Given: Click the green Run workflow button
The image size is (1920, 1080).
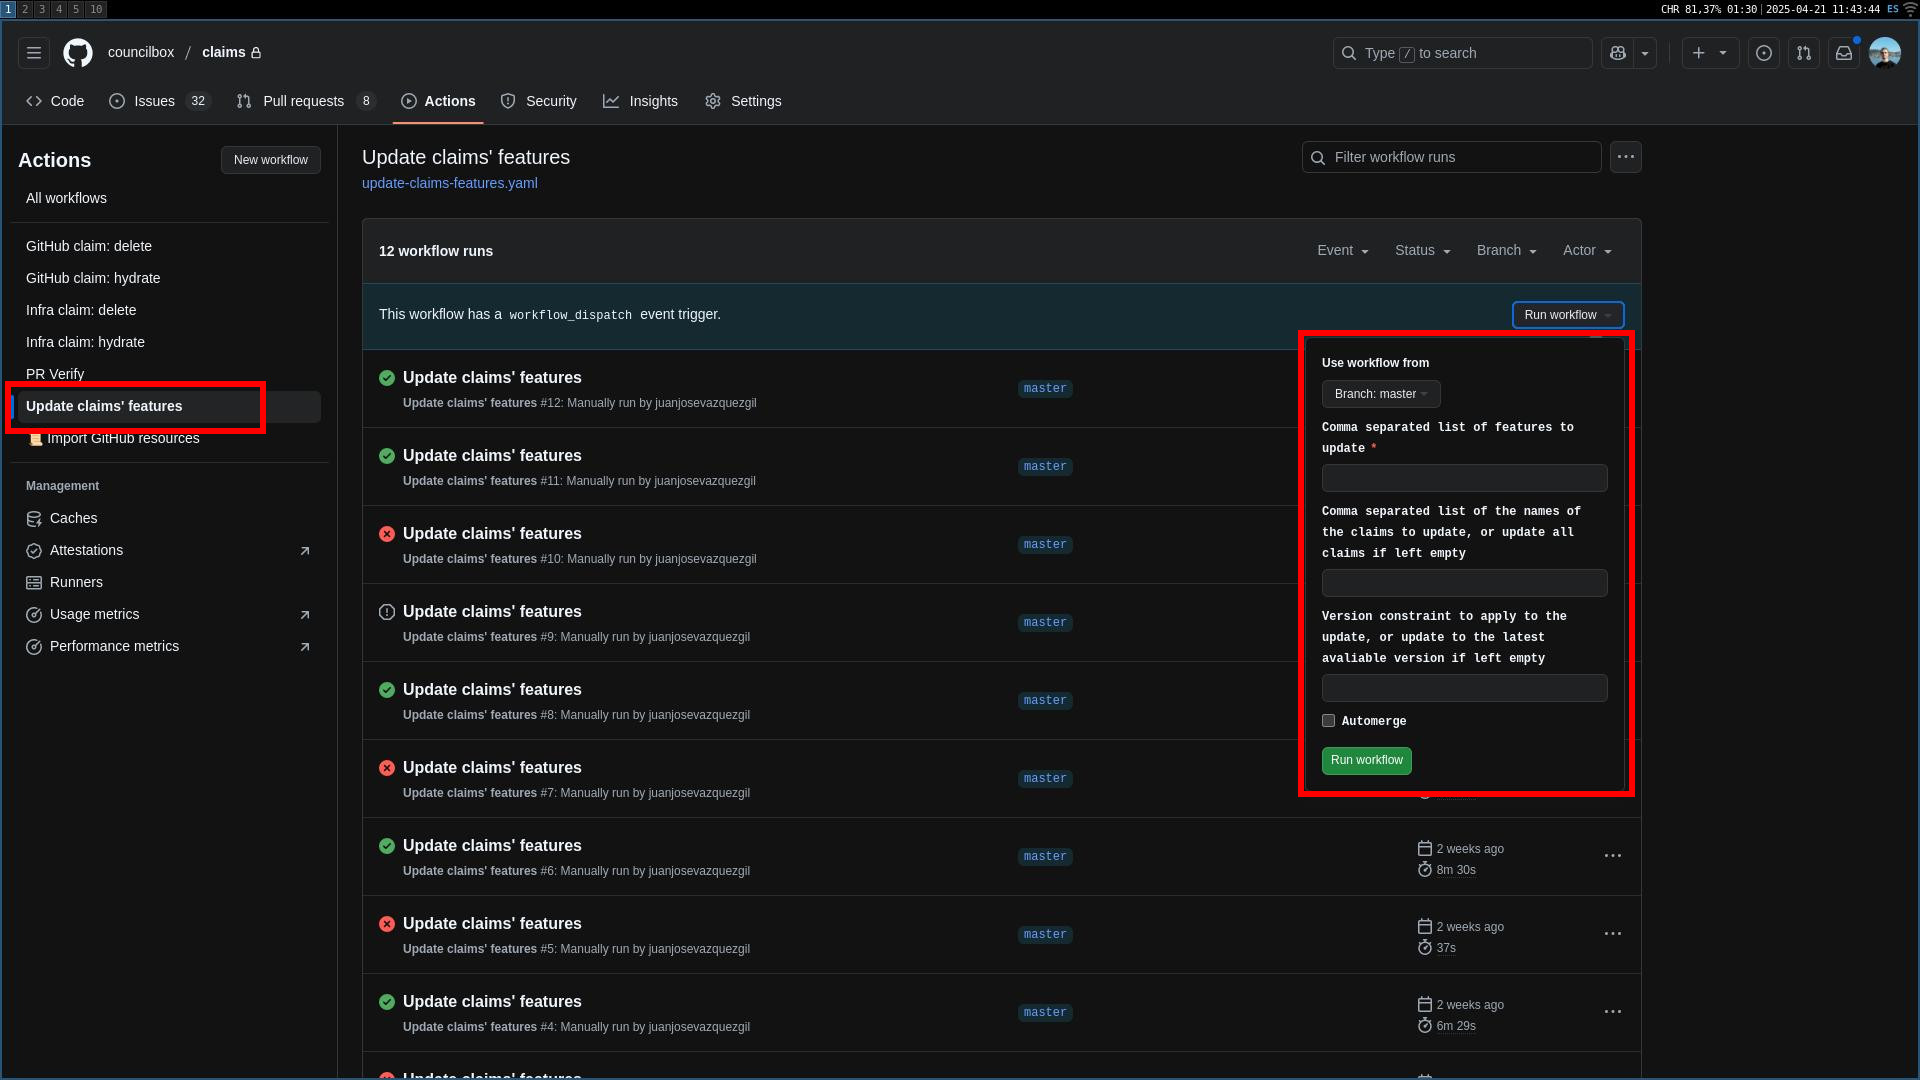Looking at the screenshot, I should pyautogui.click(x=1366, y=760).
